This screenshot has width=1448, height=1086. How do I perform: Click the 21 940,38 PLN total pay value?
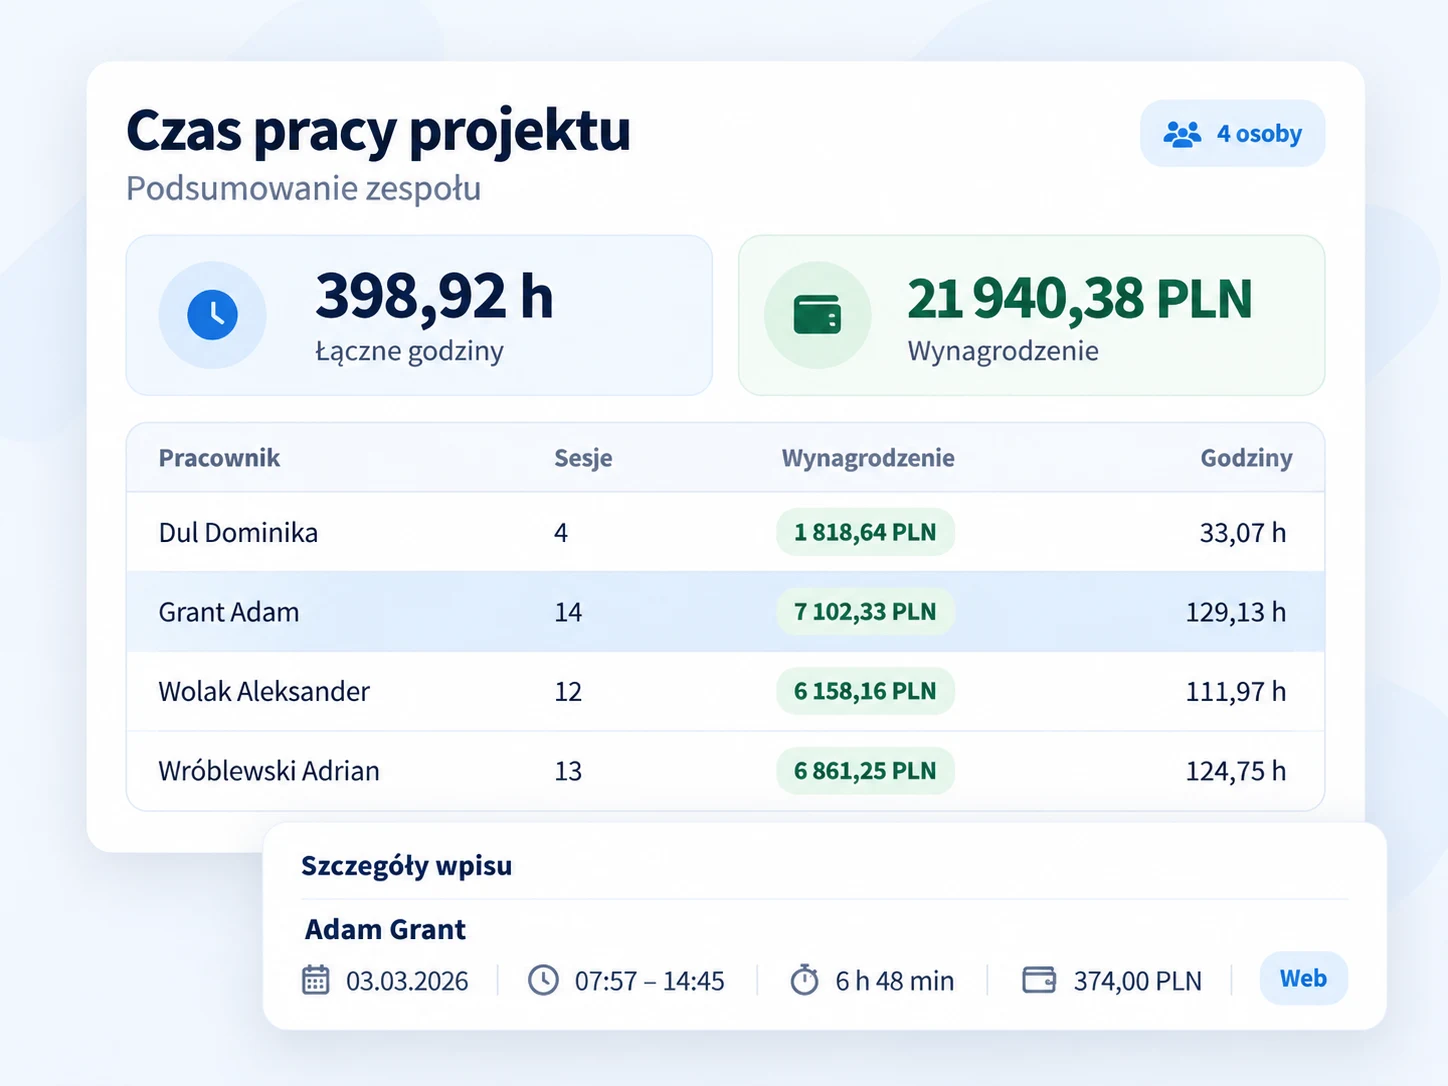tap(1079, 298)
